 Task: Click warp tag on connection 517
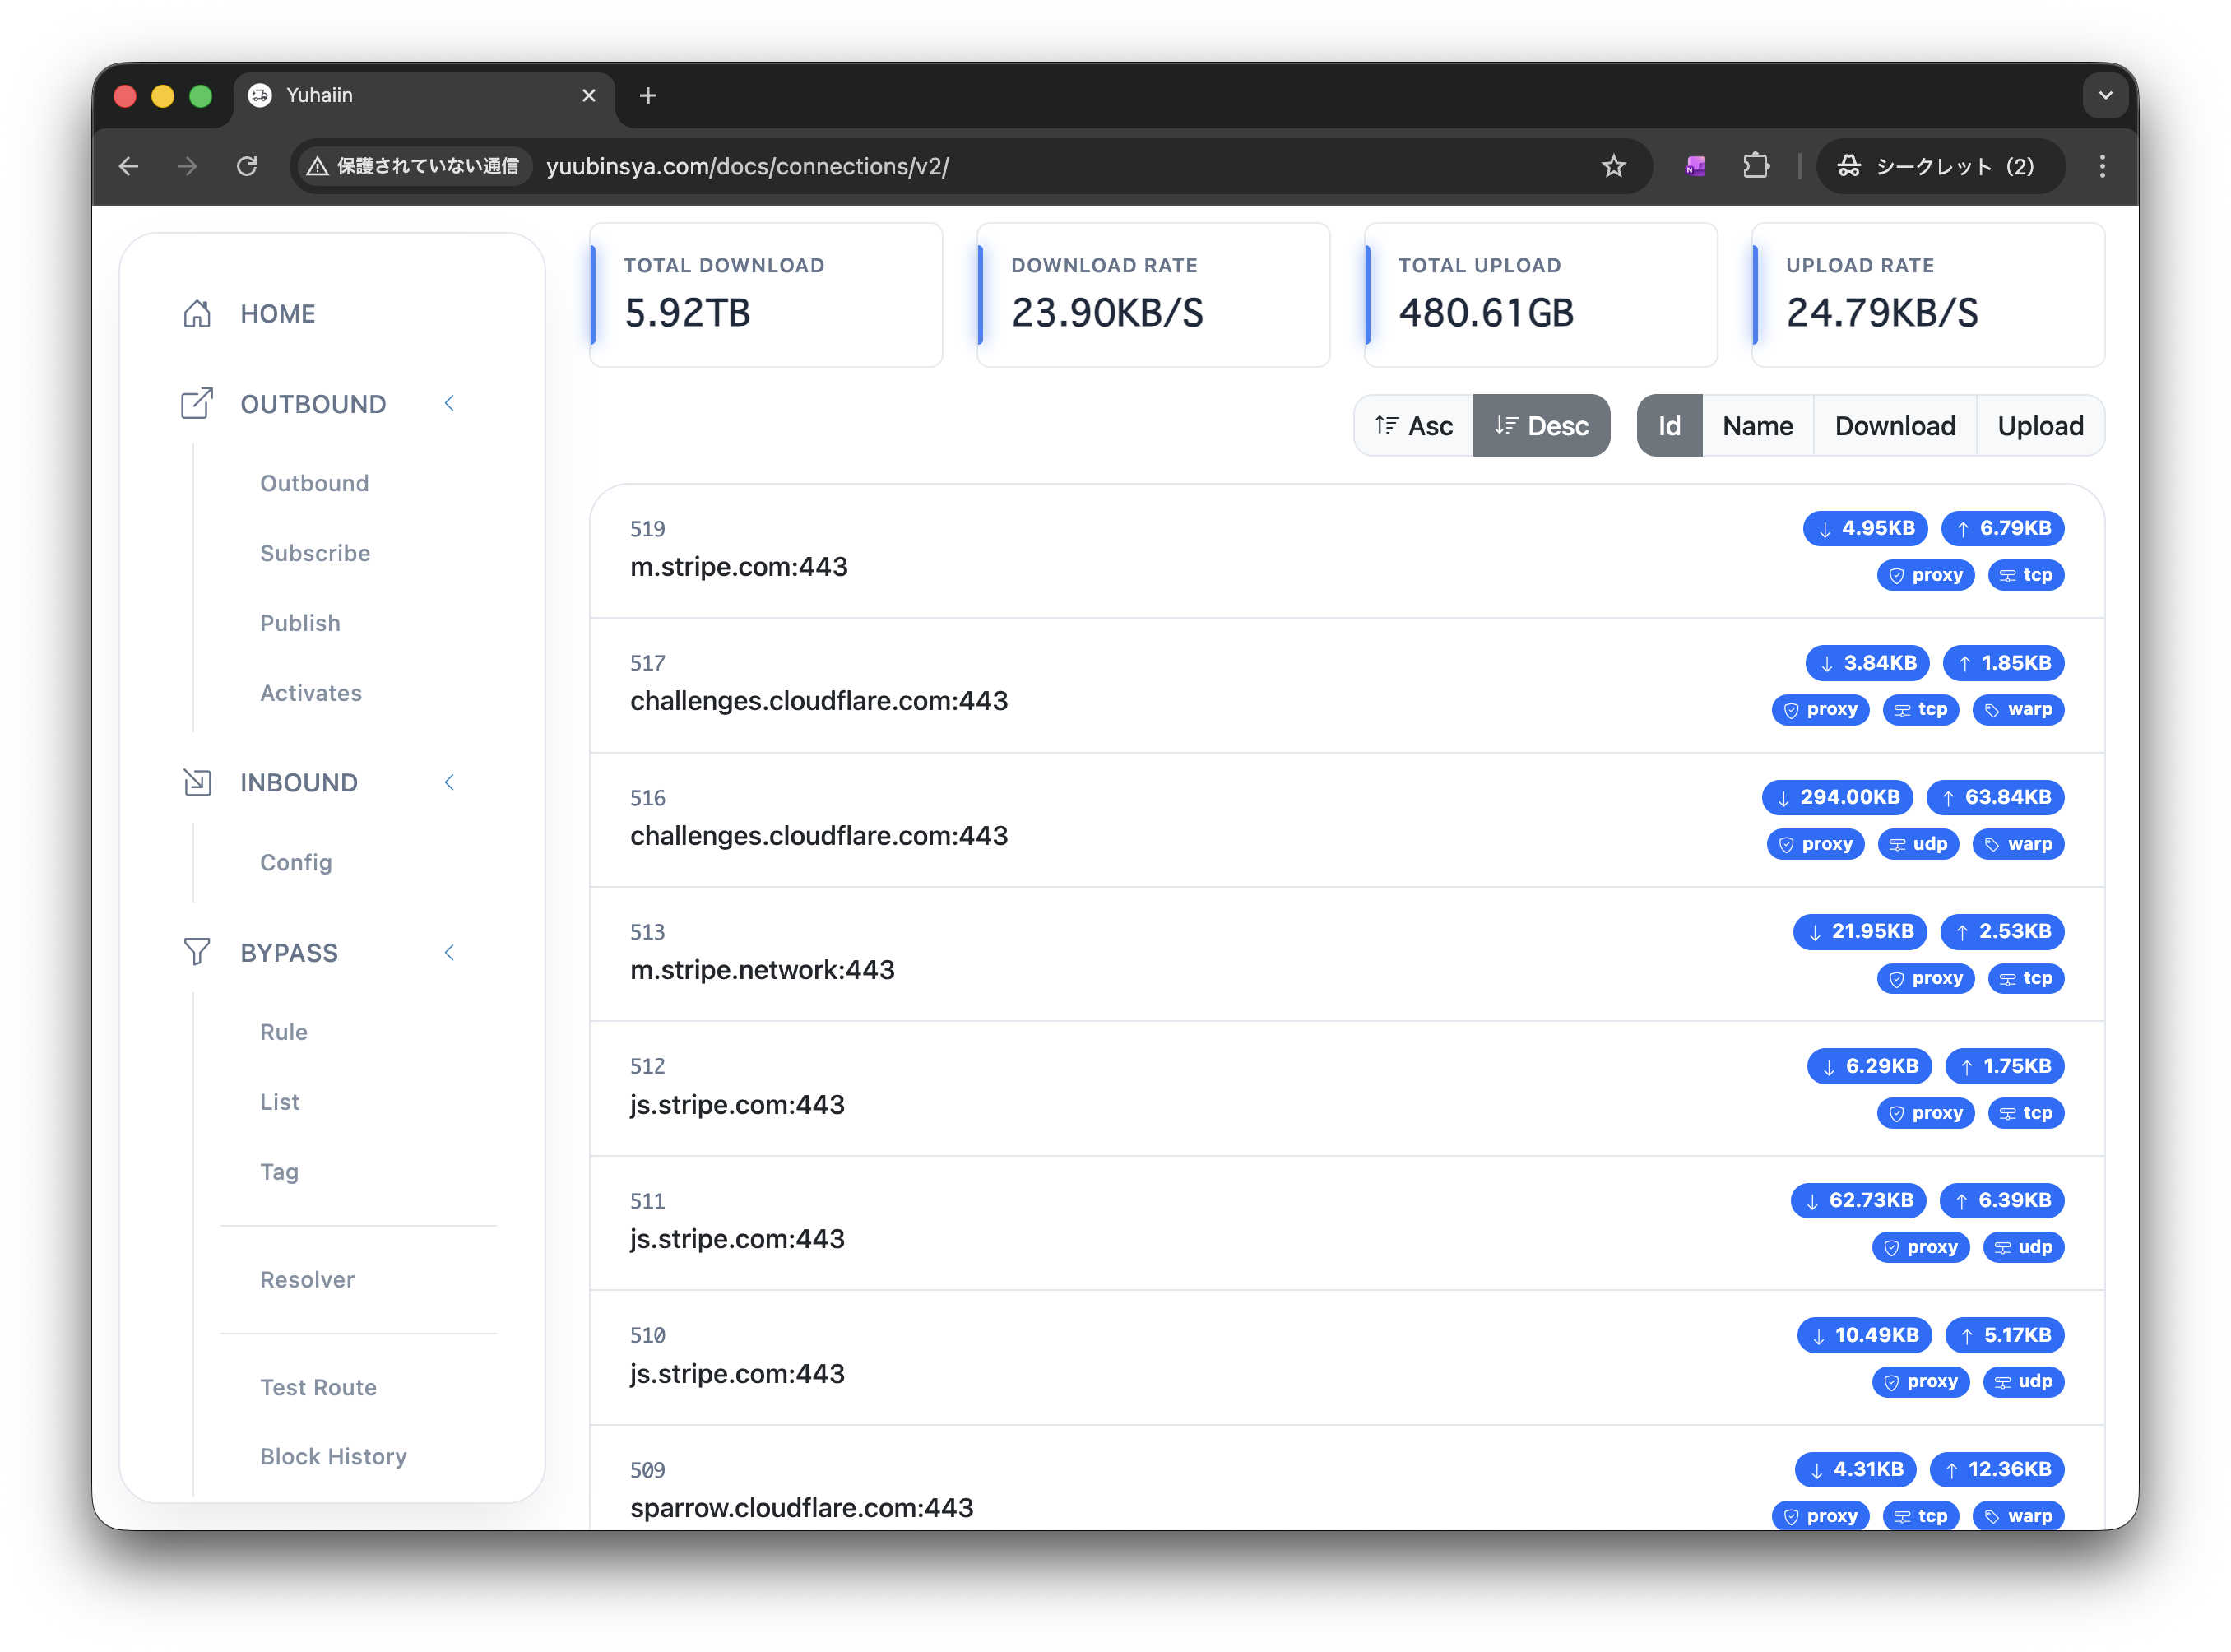pyautogui.click(x=2018, y=709)
